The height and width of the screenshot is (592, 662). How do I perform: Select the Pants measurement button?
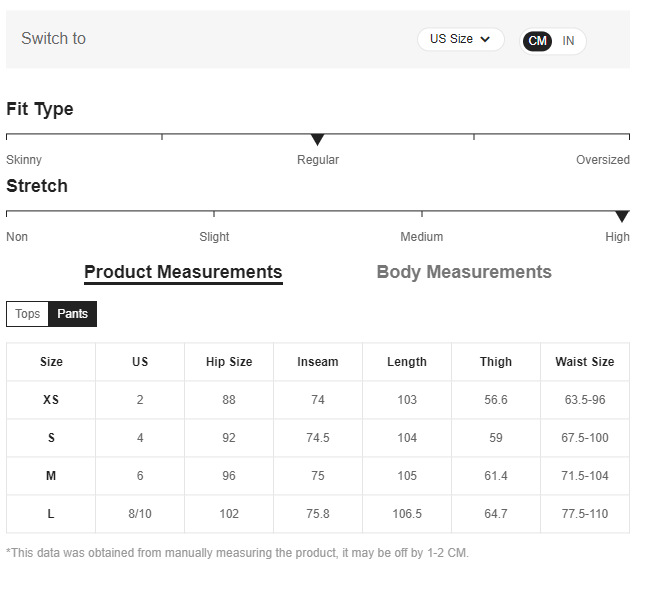coord(72,314)
